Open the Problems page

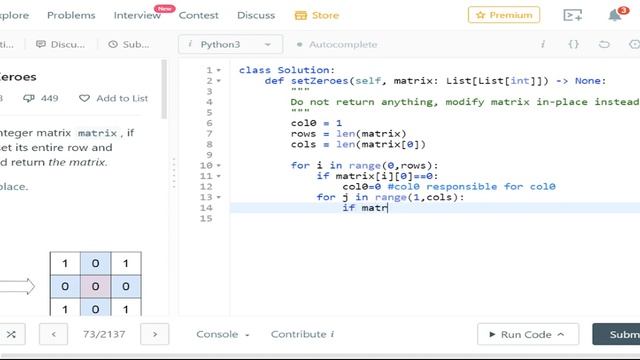coord(71,16)
